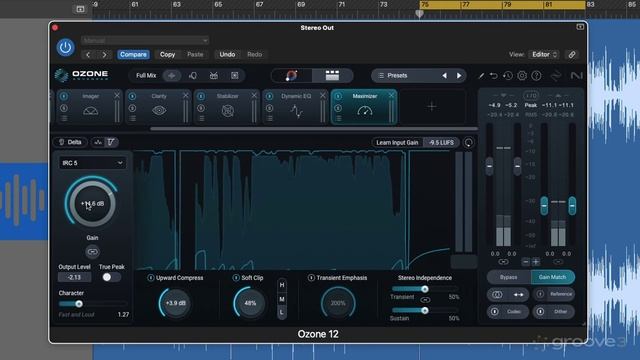Toggle the Maximizer module power

point(338,96)
